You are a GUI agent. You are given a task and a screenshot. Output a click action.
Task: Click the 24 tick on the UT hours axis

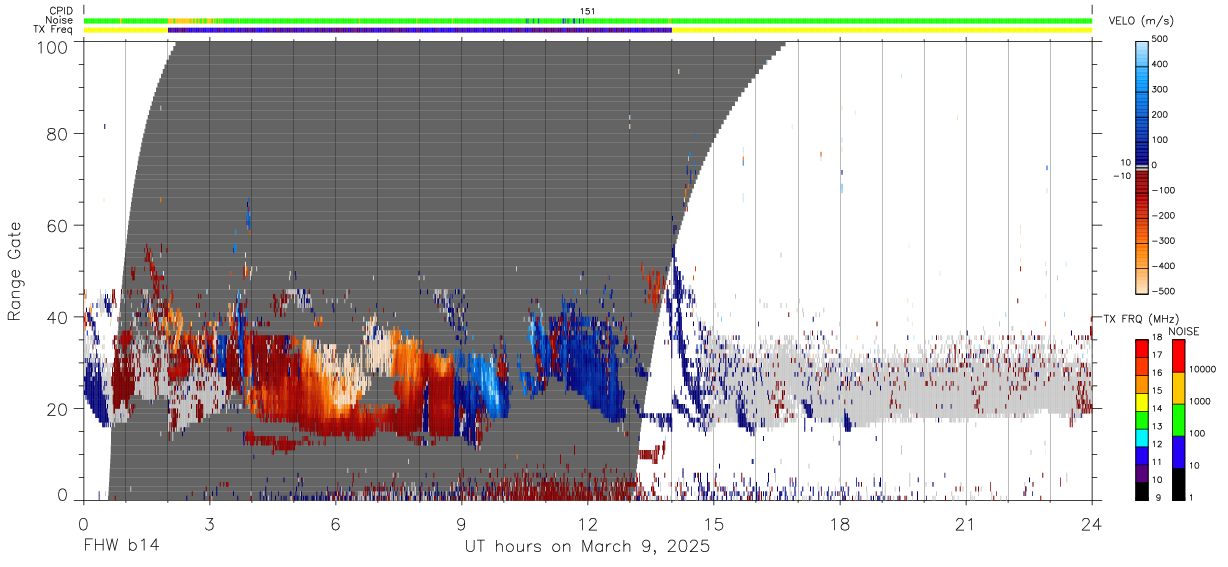pyautogui.click(x=1092, y=523)
